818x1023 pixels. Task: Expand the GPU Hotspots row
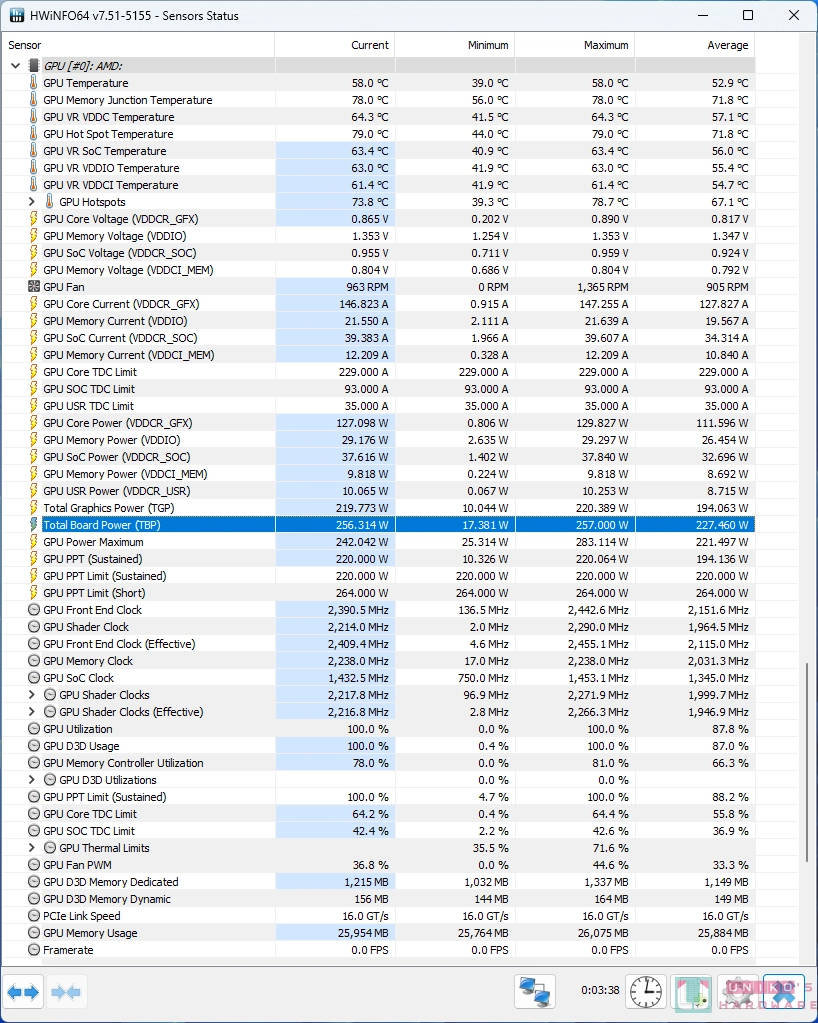(x=31, y=202)
